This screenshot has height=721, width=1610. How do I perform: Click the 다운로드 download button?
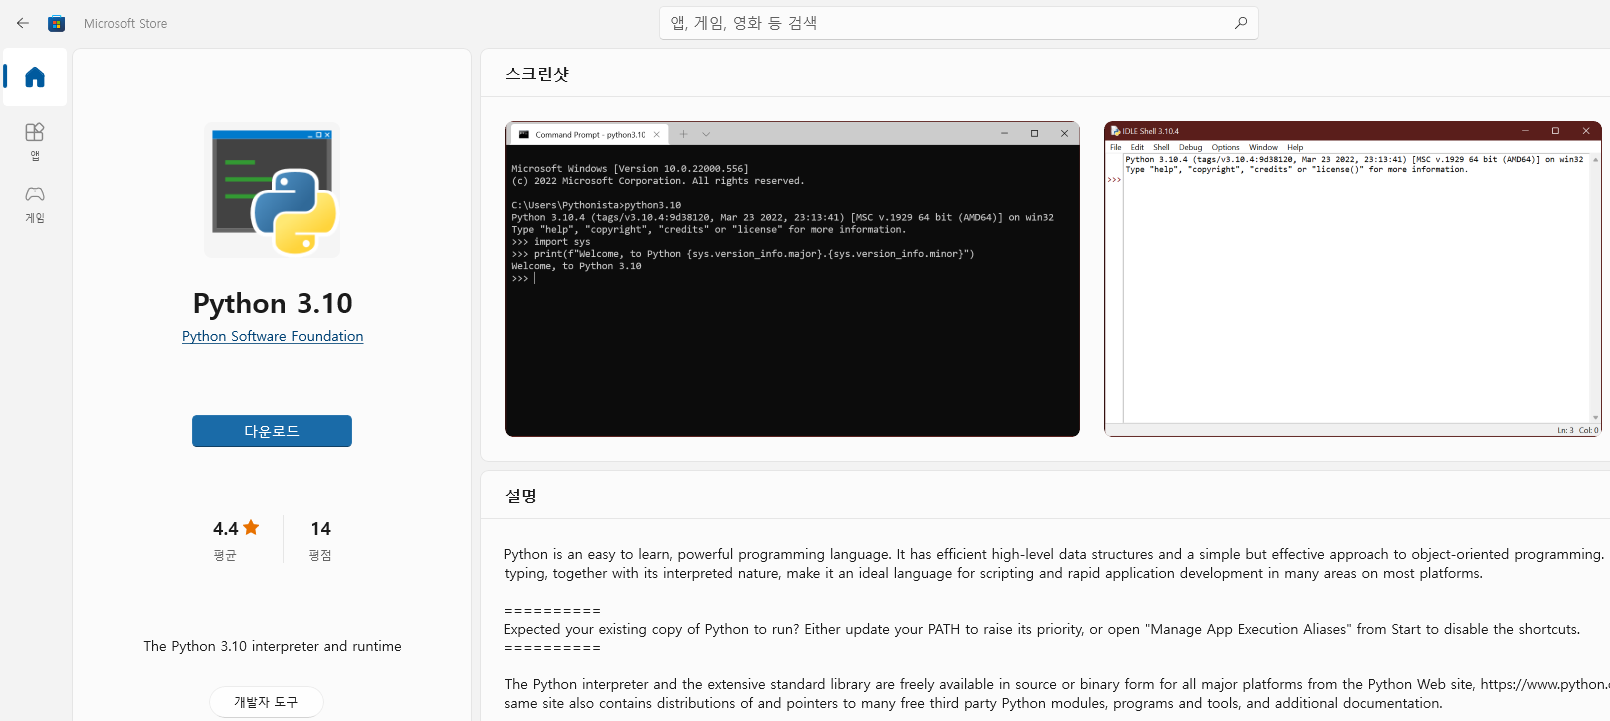[272, 431]
